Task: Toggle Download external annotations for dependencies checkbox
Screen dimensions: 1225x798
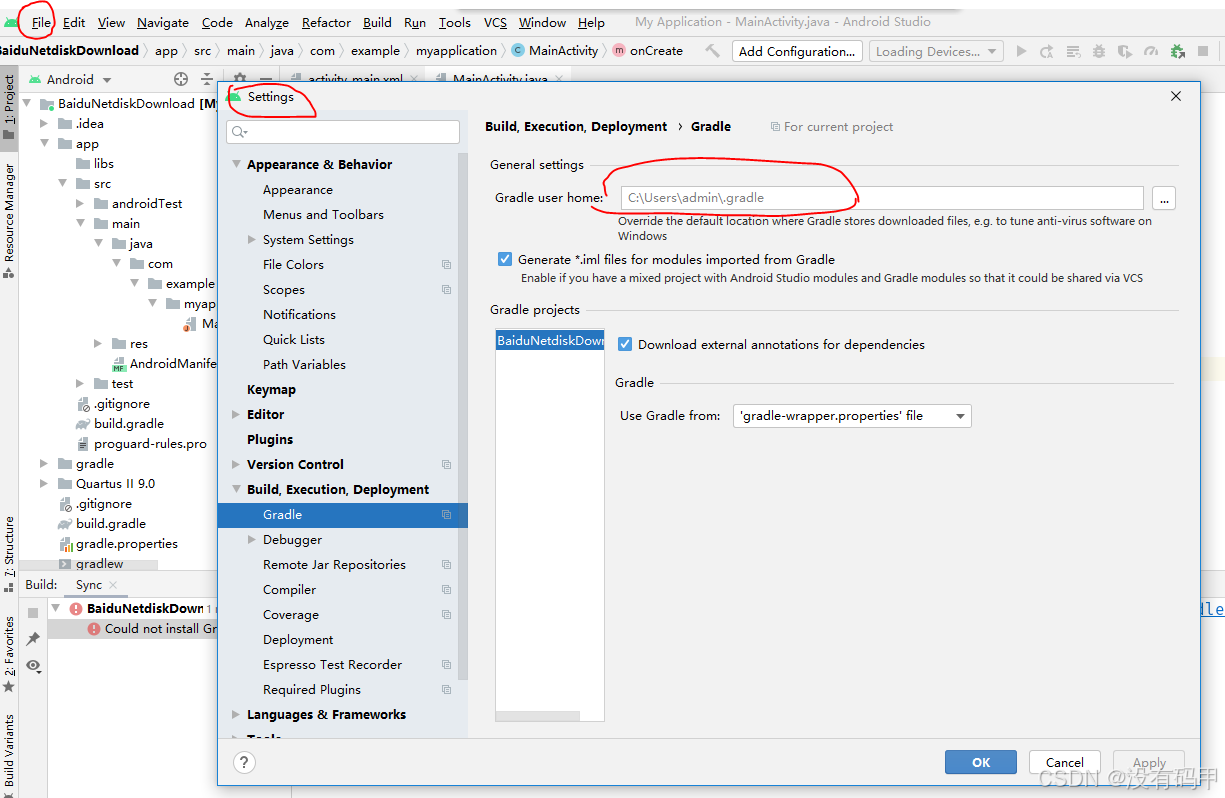Action: tap(625, 344)
